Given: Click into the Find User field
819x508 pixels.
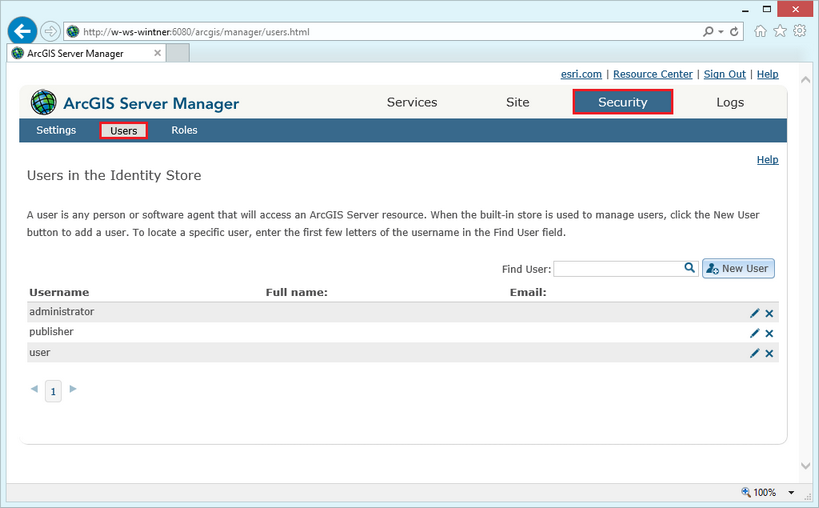Looking at the screenshot, I should [618, 269].
